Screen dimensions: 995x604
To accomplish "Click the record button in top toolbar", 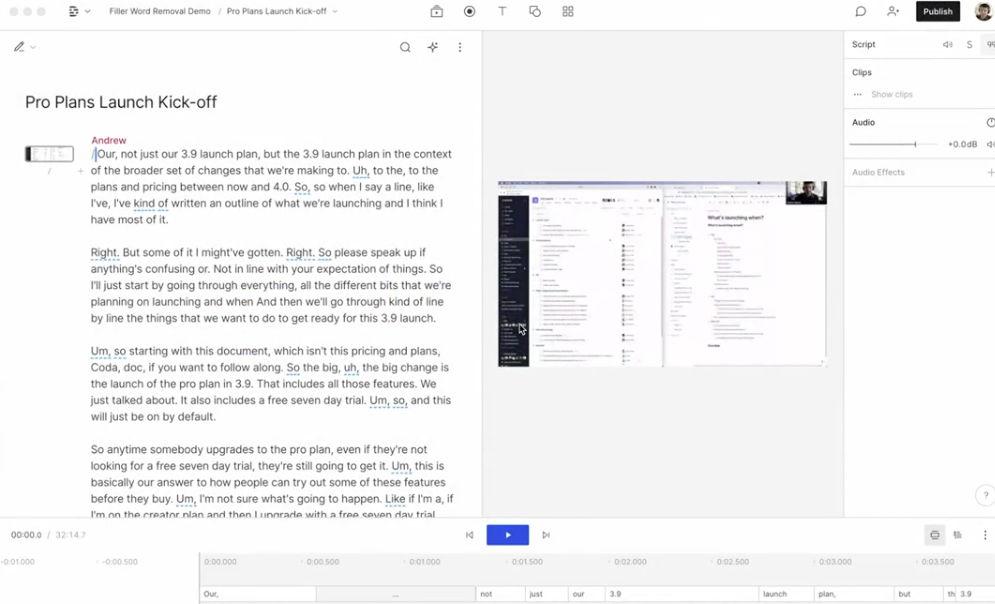I will pos(470,12).
